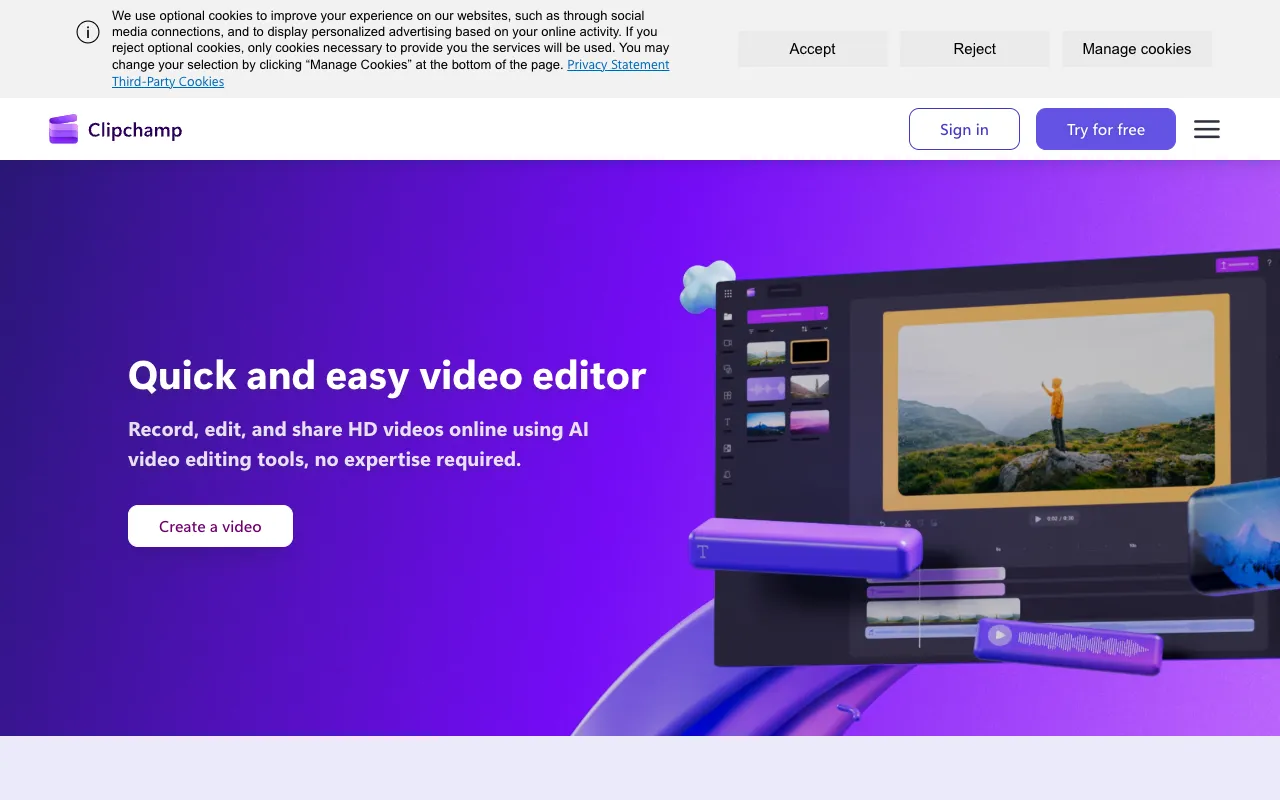Click the info icon in the cookie banner

(88, 32)
